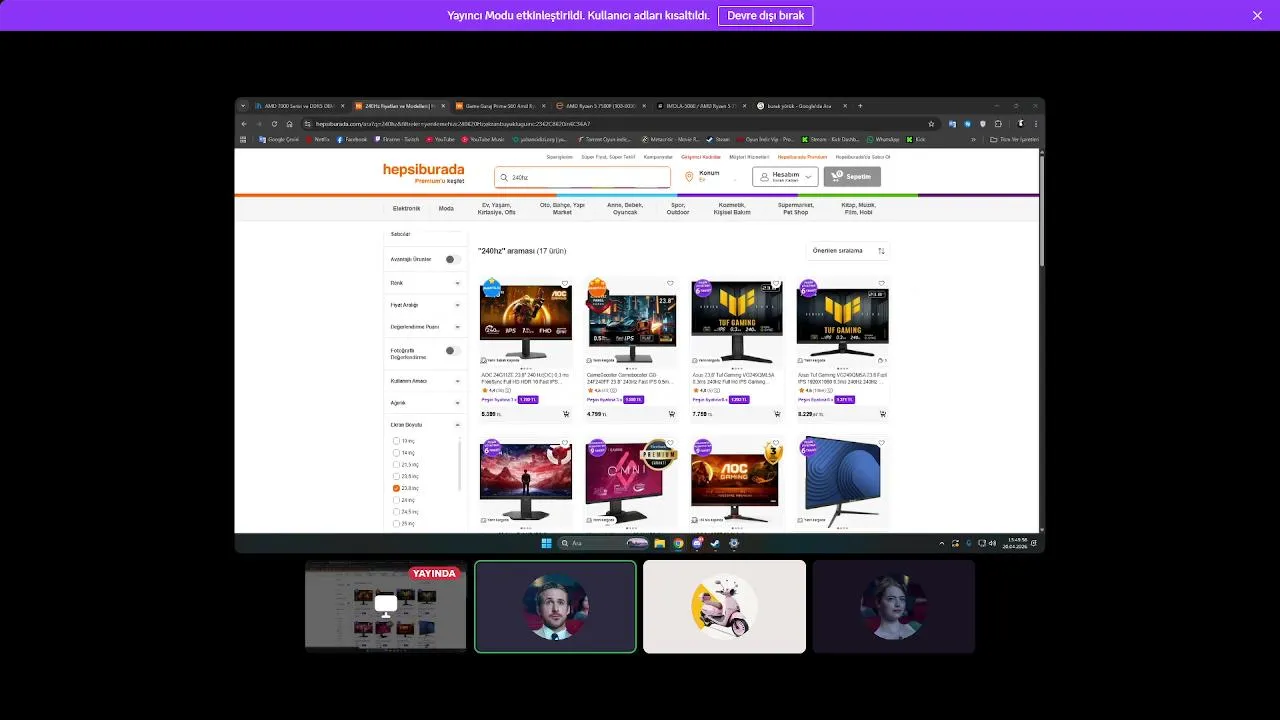
Task: Click the Konum location pin icon
Action: (689, 177)
